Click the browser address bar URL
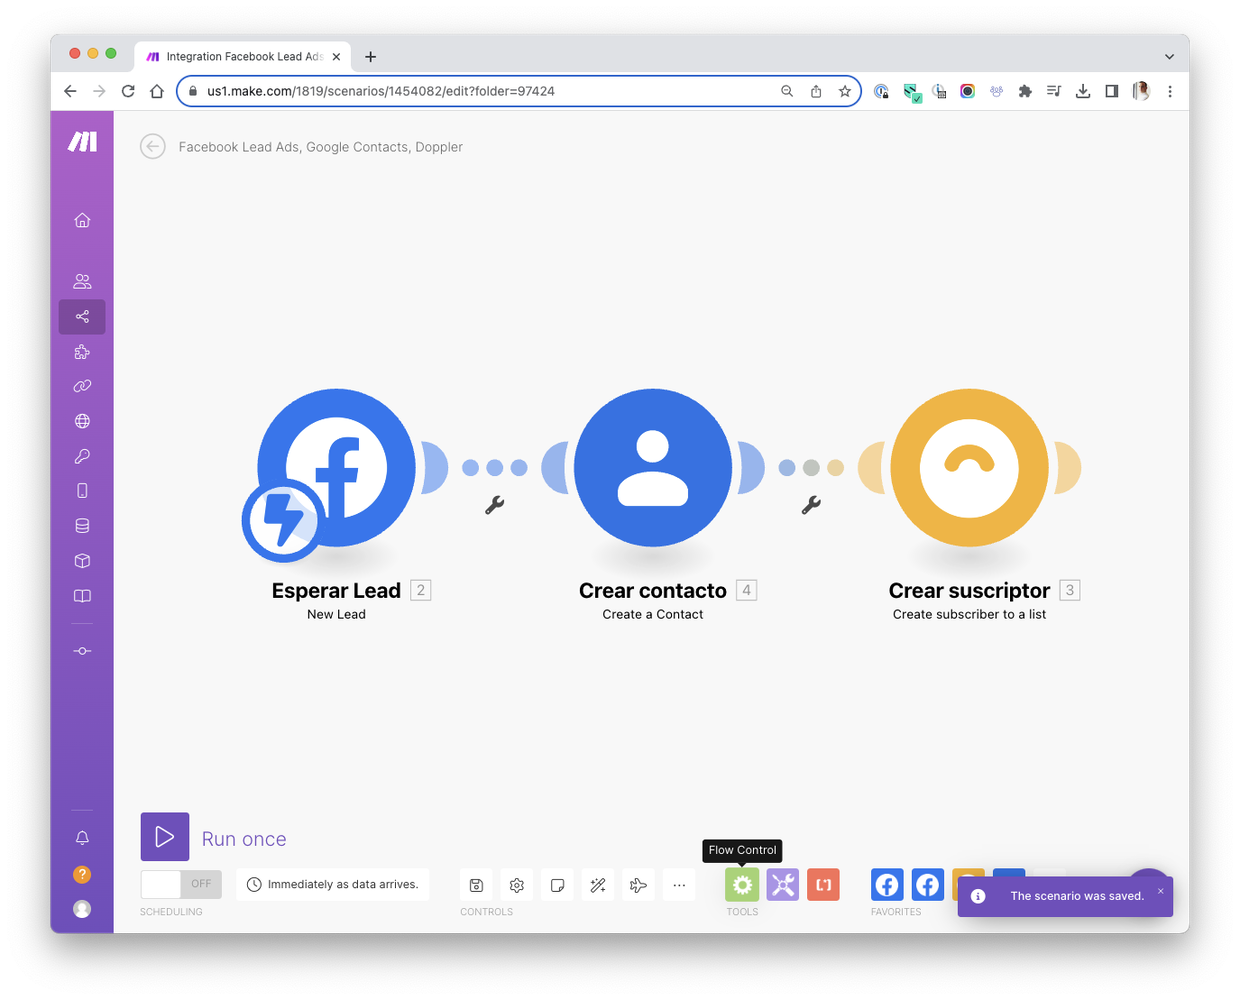The image size is (1240, 1000). point(381,91)
